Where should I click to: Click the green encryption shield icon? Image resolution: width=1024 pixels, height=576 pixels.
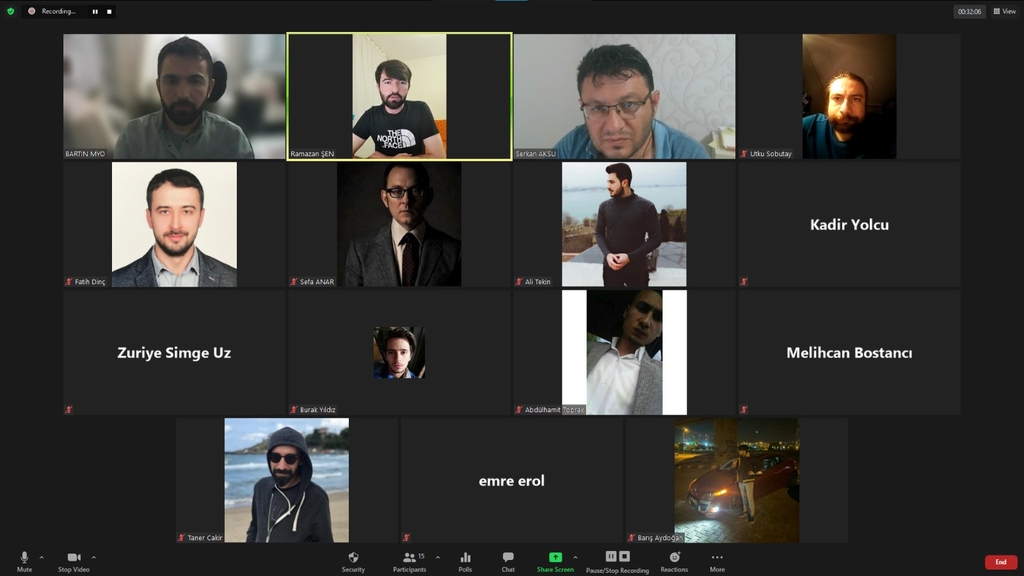click(x=11, y=11)
